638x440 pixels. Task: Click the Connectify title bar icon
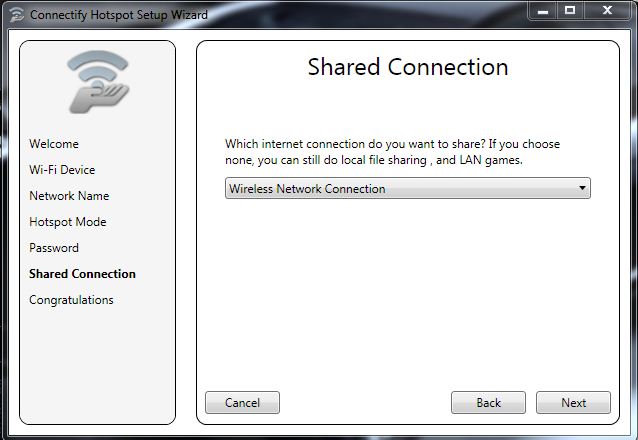[16, 15]
